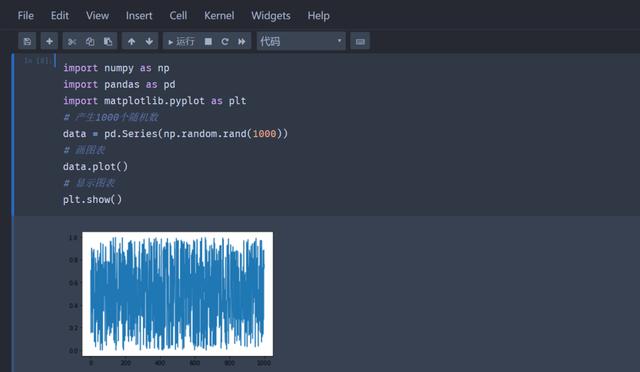
Task: Click the comment containing 1000 above data line
Action: pyautogui.click(x=111, y=117)
